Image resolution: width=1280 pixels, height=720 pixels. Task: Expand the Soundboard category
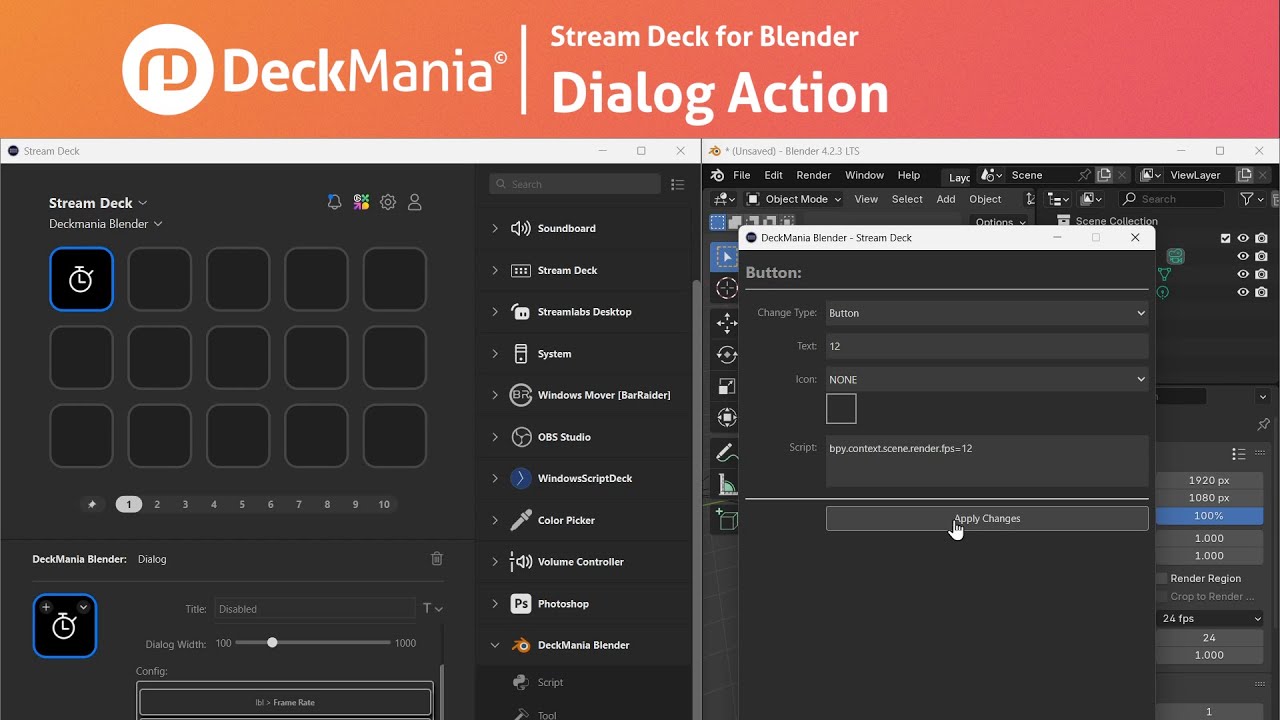point(495,228)
